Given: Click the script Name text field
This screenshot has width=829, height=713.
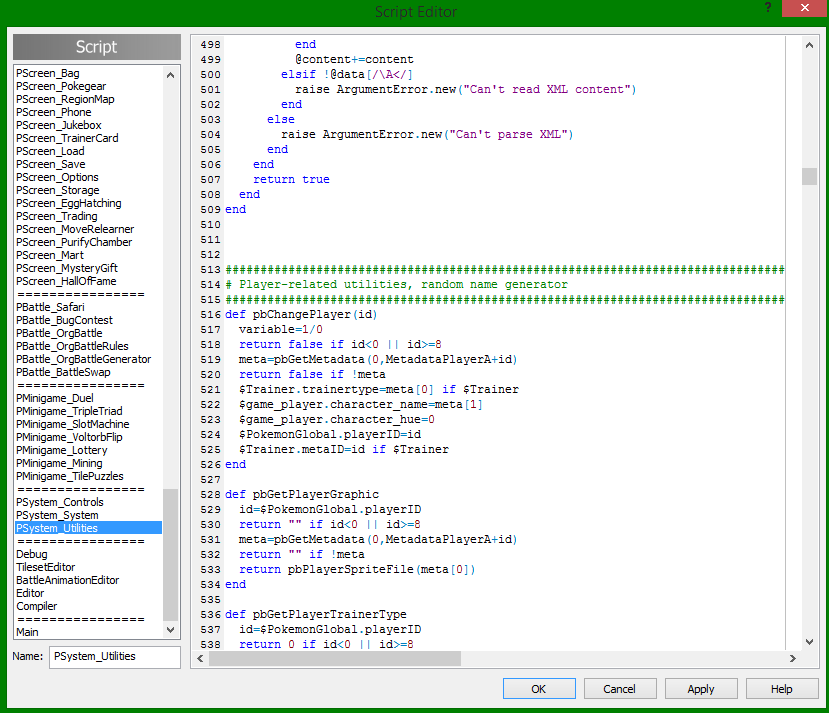Looking at the screenshot, I should pos(114,657).
